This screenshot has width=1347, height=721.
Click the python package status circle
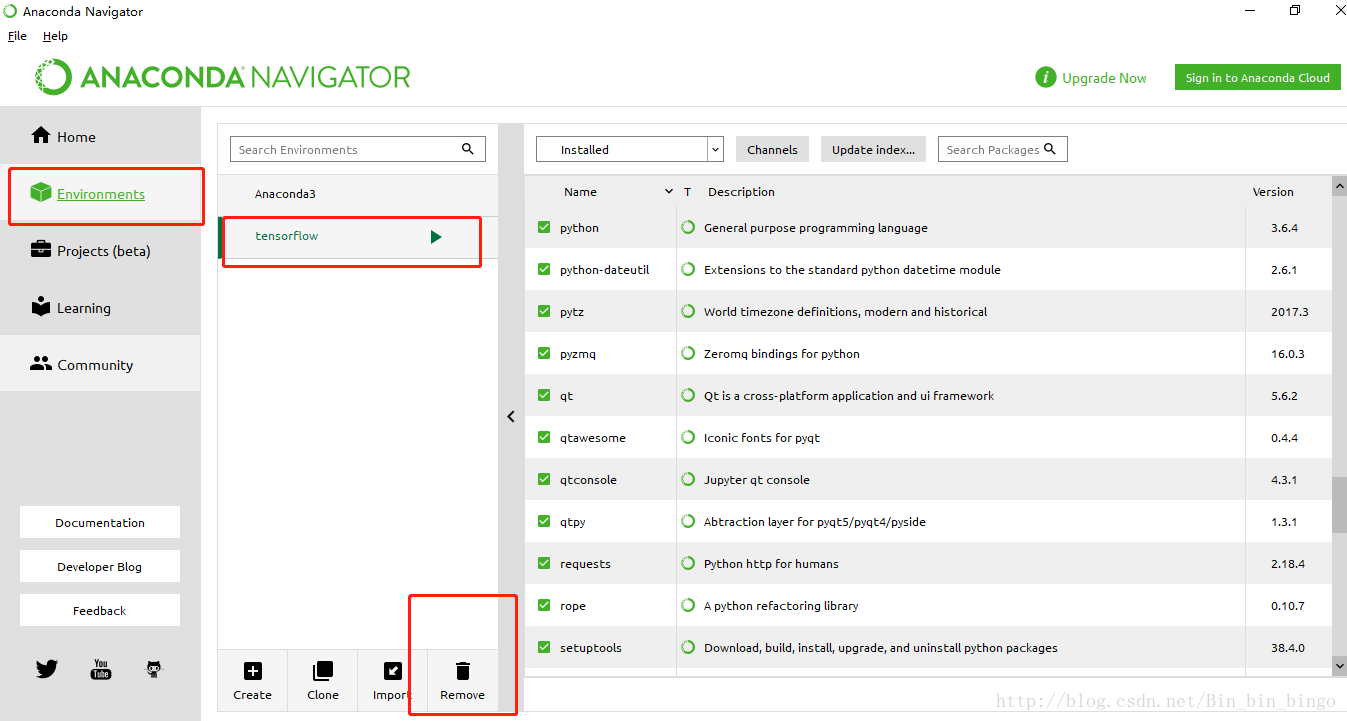[x=688, y=227]
